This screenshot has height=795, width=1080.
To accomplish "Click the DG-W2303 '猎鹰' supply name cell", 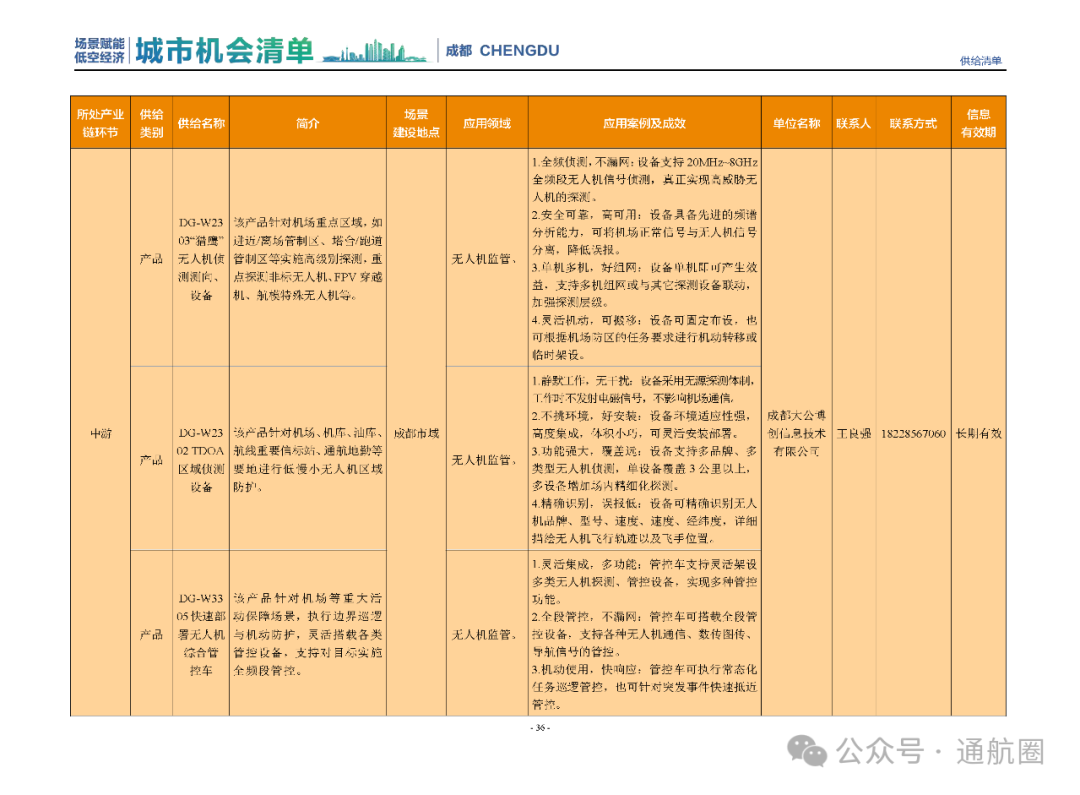I will 201,258.
